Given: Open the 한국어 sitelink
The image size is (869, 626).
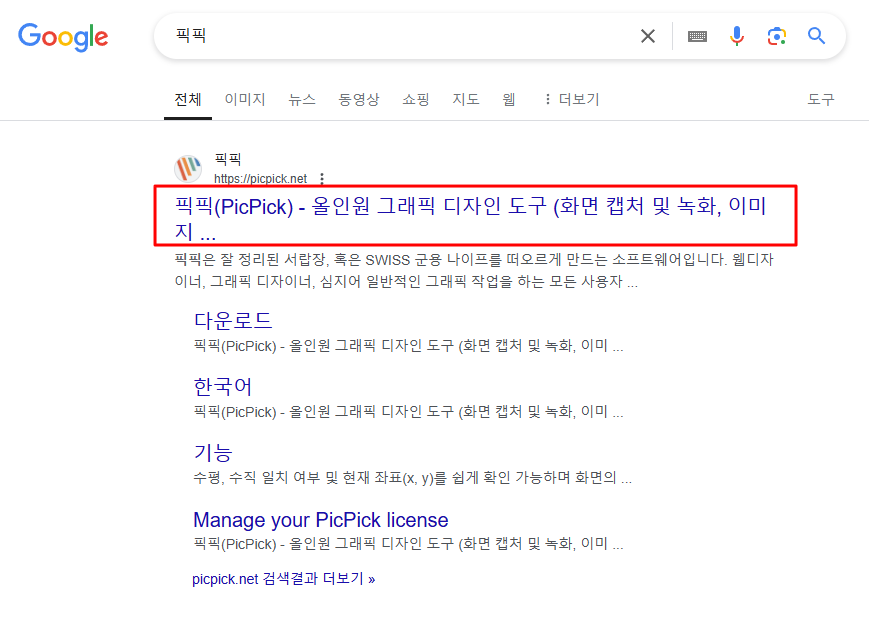Looking at the screenshot, I should 223,387.
